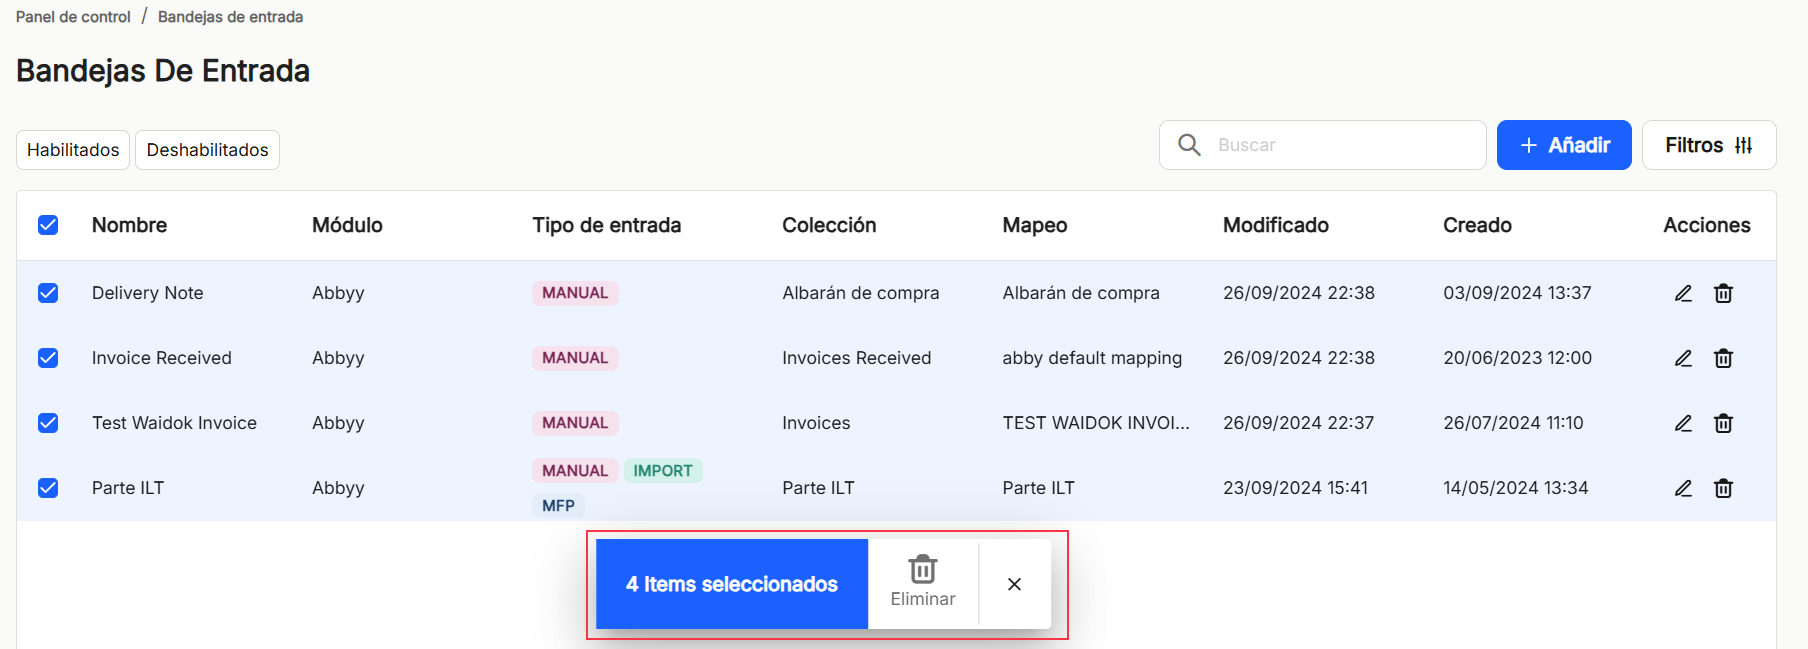Switch to the Deshabilitados tab

(x=207, y=150)
